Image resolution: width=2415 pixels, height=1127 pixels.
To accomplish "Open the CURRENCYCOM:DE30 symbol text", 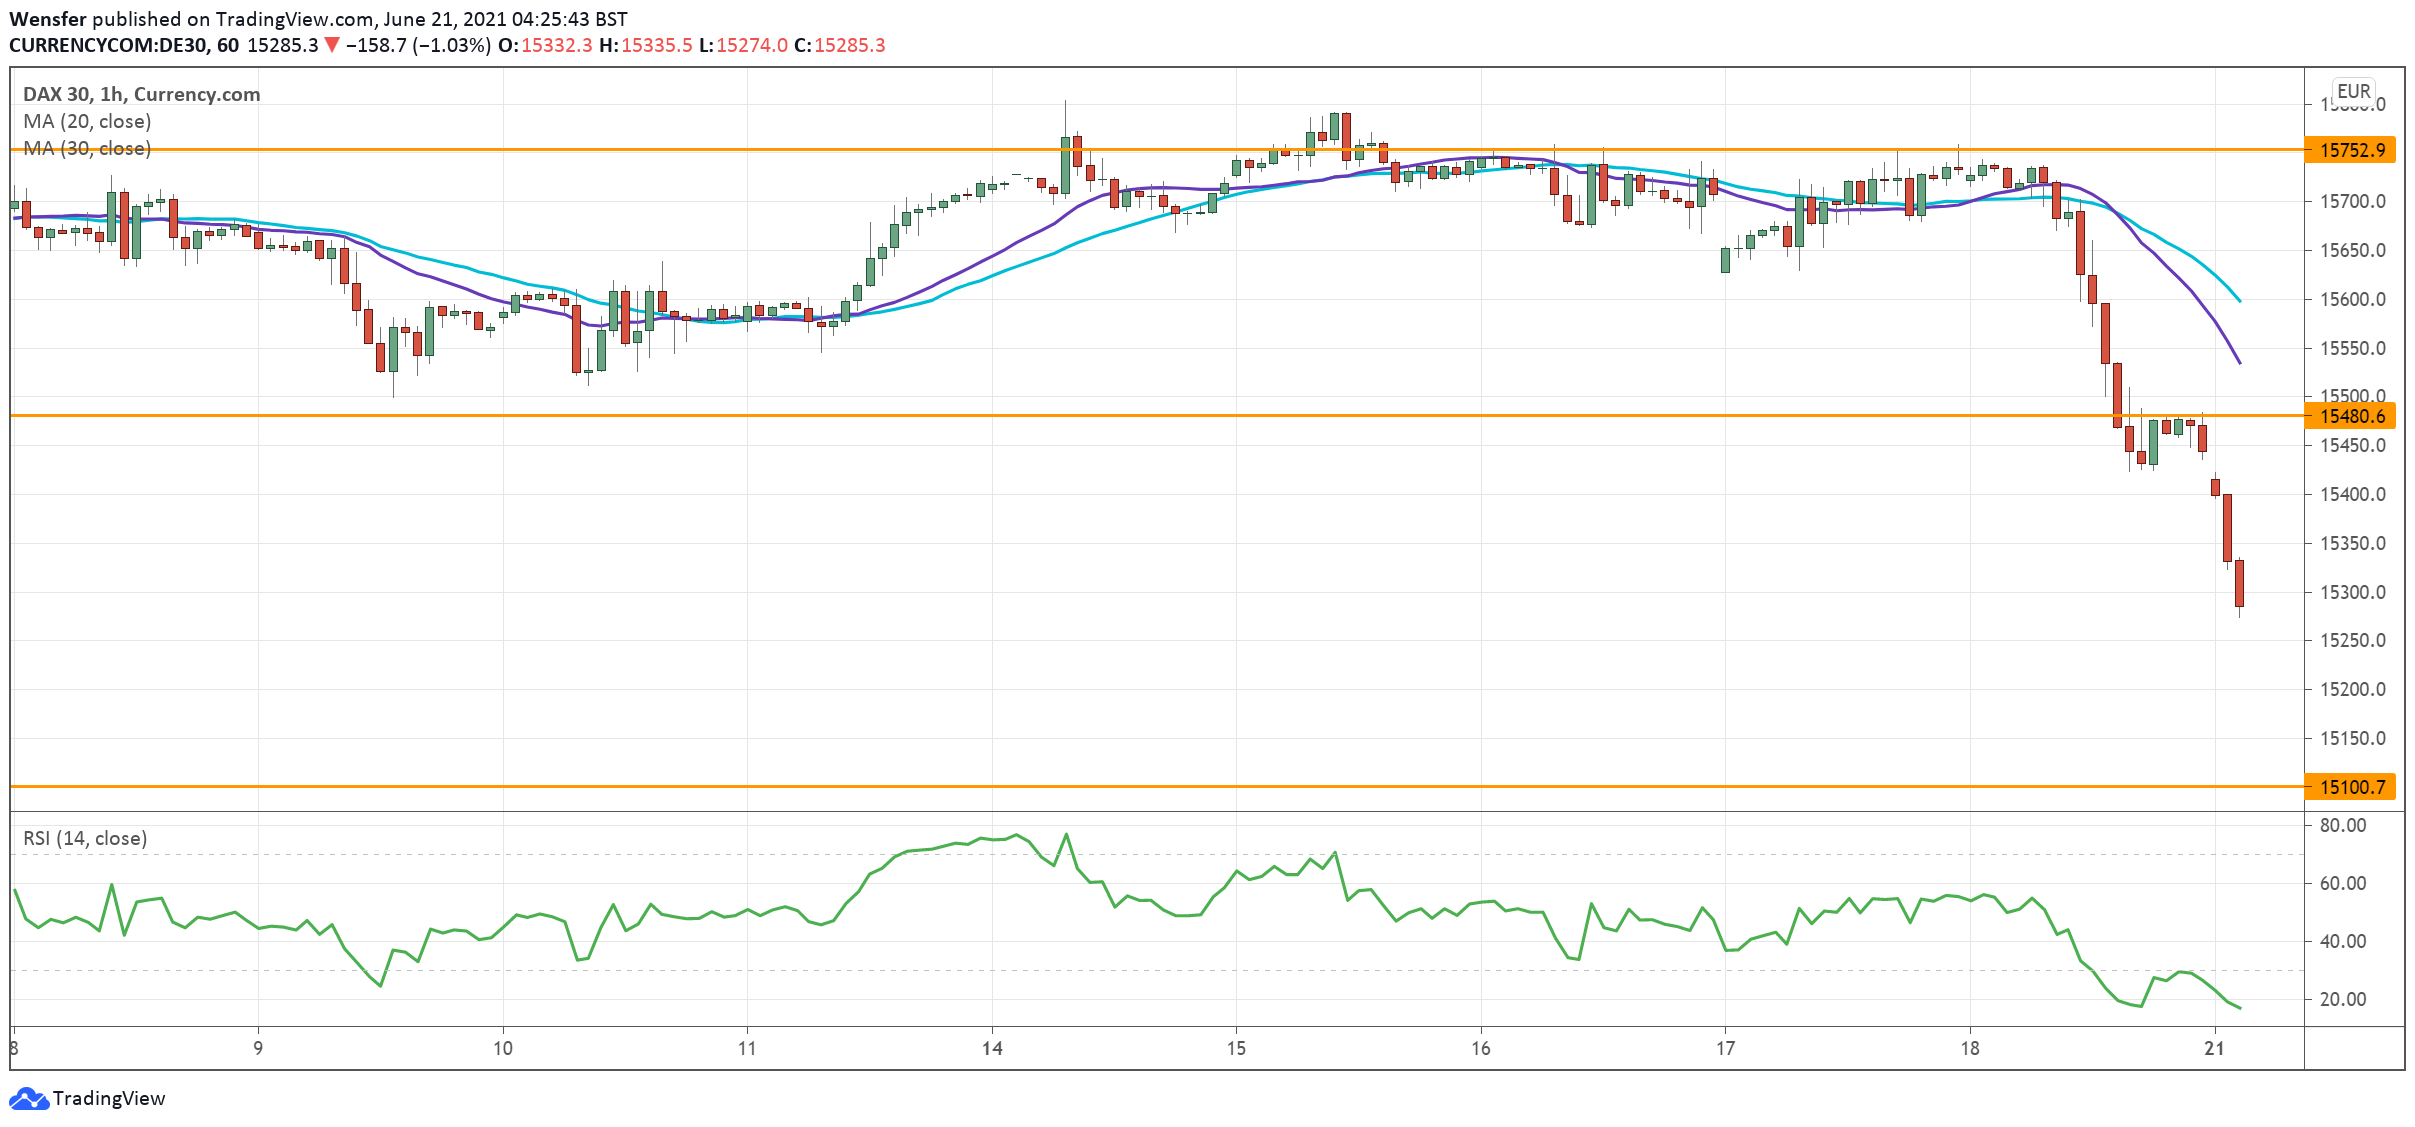I will pyautogui.click(x=107, y=45).
